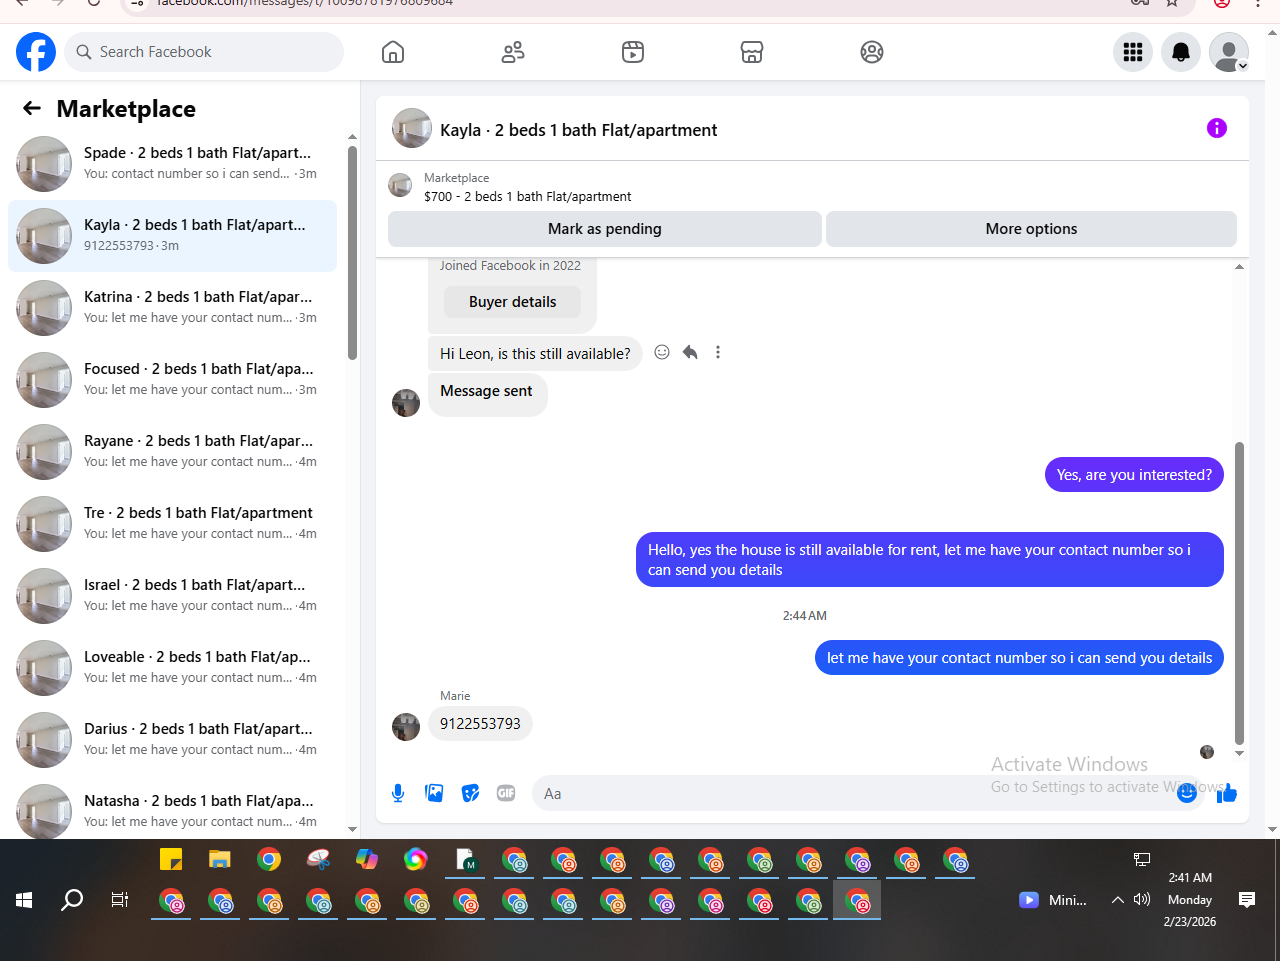Click Marie's avatar beside the phone number
Viewport: 1280px width, 961px height.
tap(406, 727)
